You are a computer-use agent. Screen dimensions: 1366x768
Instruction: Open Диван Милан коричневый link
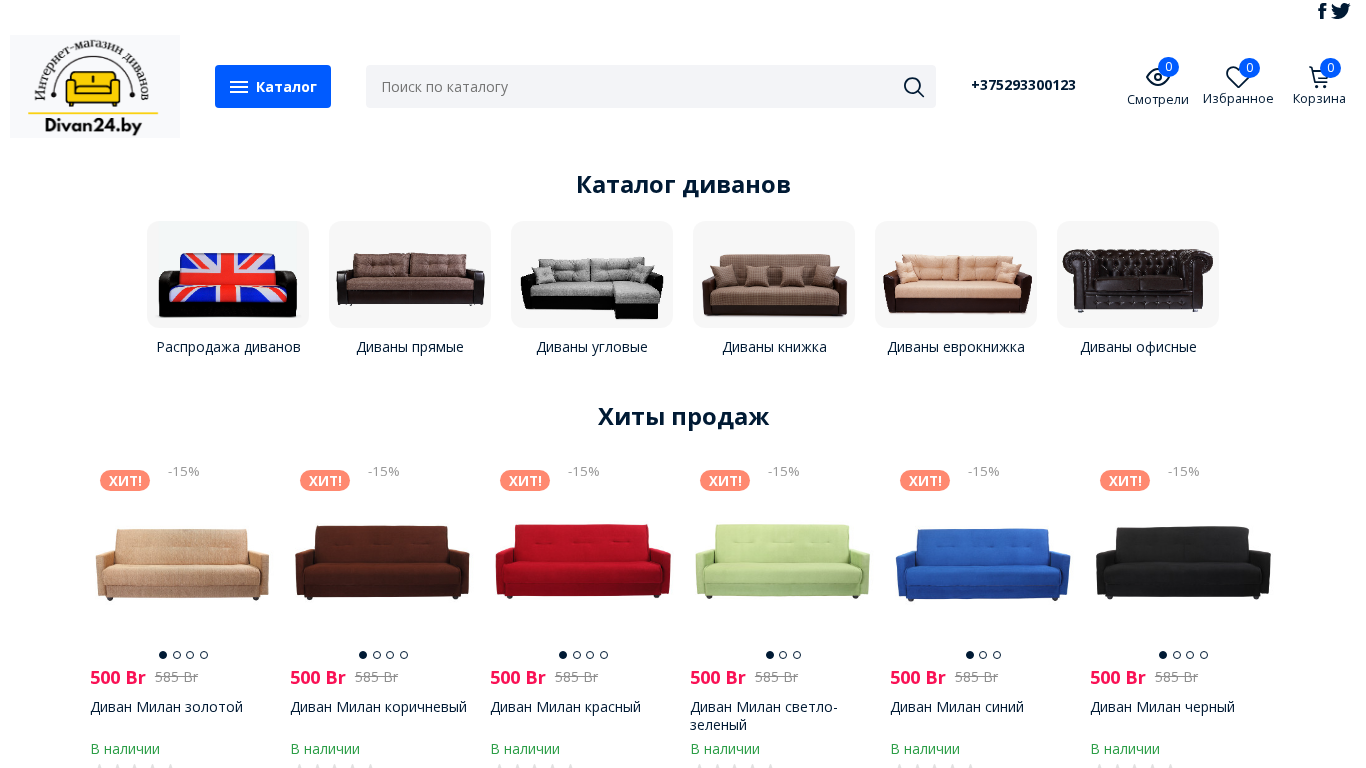pos(378,707)
